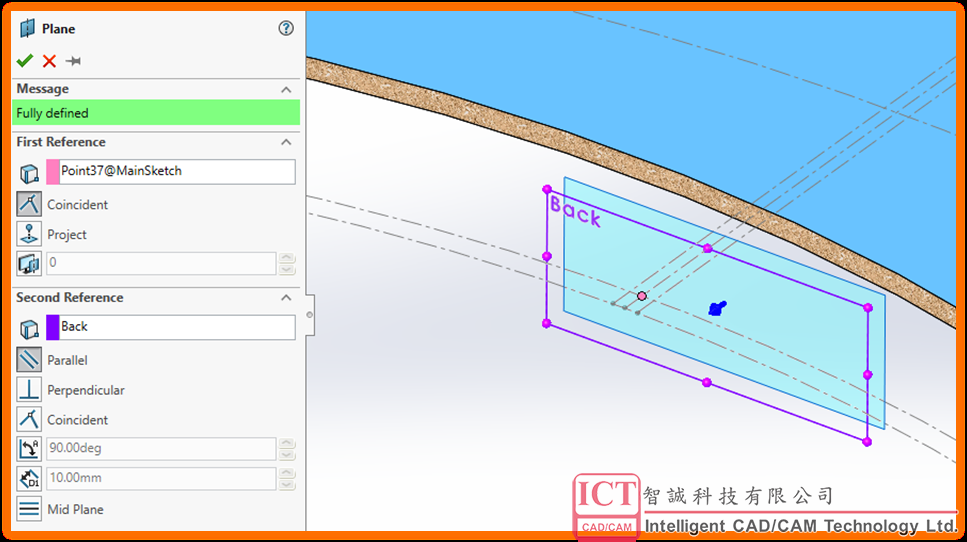Open the Plane help question mark
The width and height of the screenshot is (967, 542).
click(x=286, y=28)
